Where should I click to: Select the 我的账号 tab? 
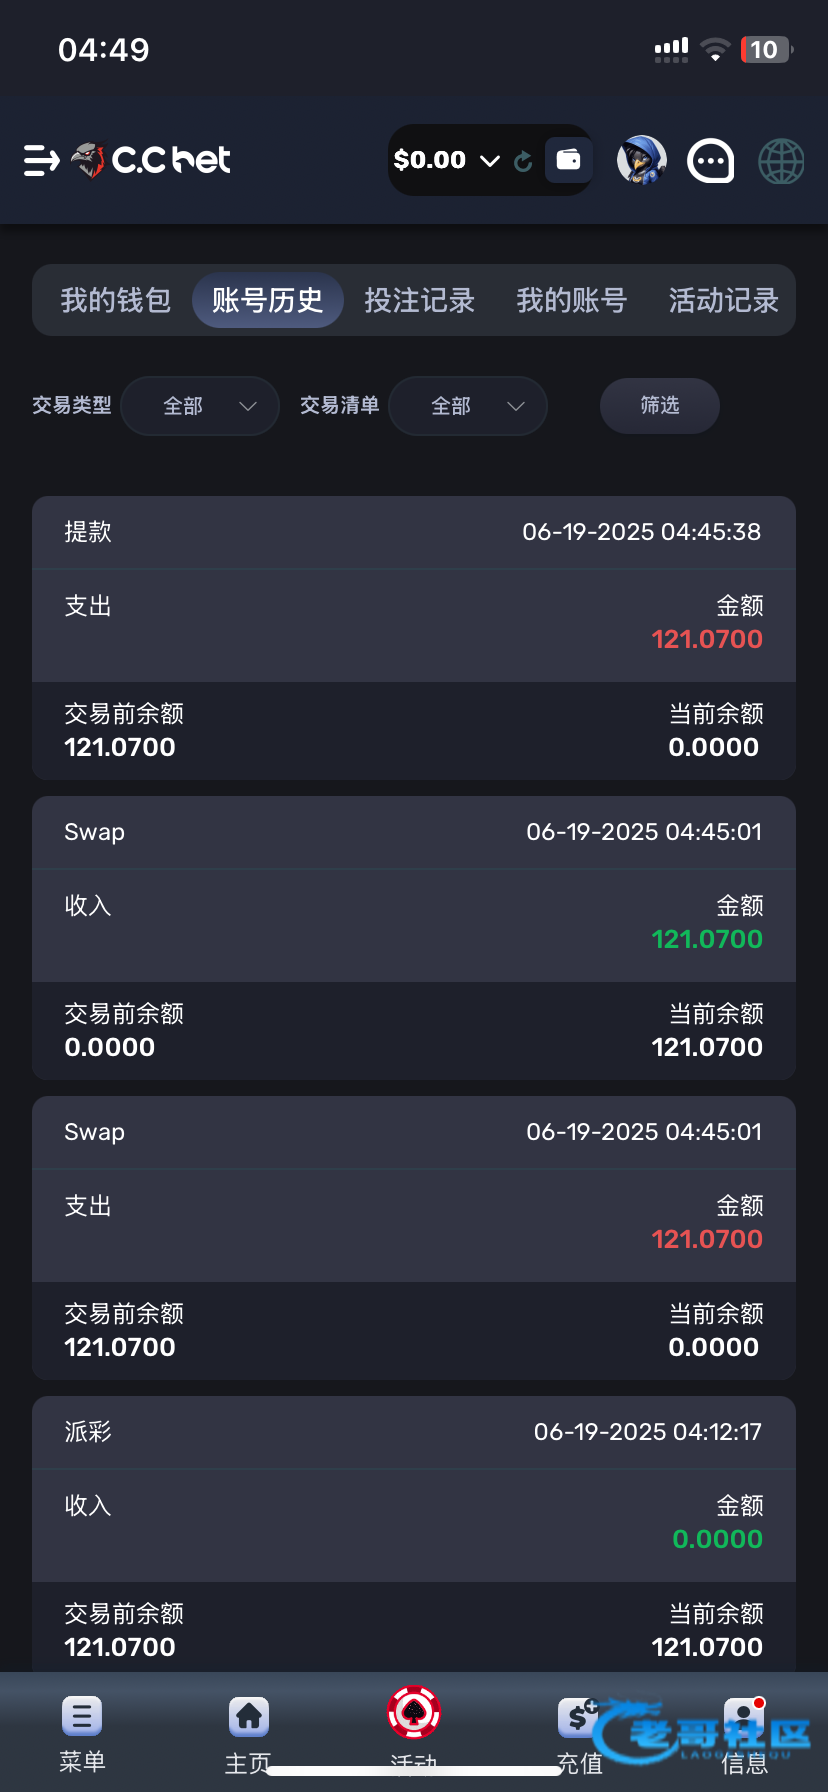(x=572, y=300)
